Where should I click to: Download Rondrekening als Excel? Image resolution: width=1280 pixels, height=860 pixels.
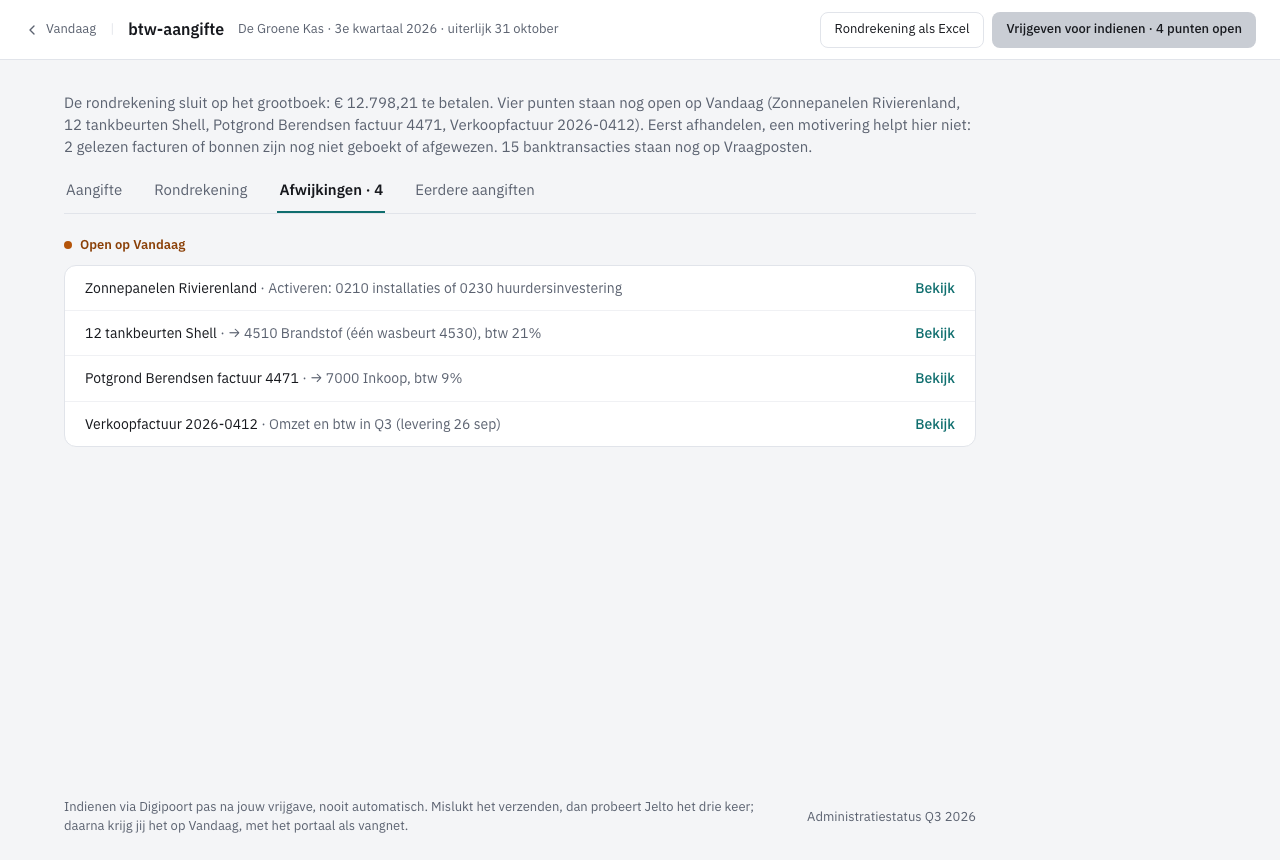click(902, 30)
